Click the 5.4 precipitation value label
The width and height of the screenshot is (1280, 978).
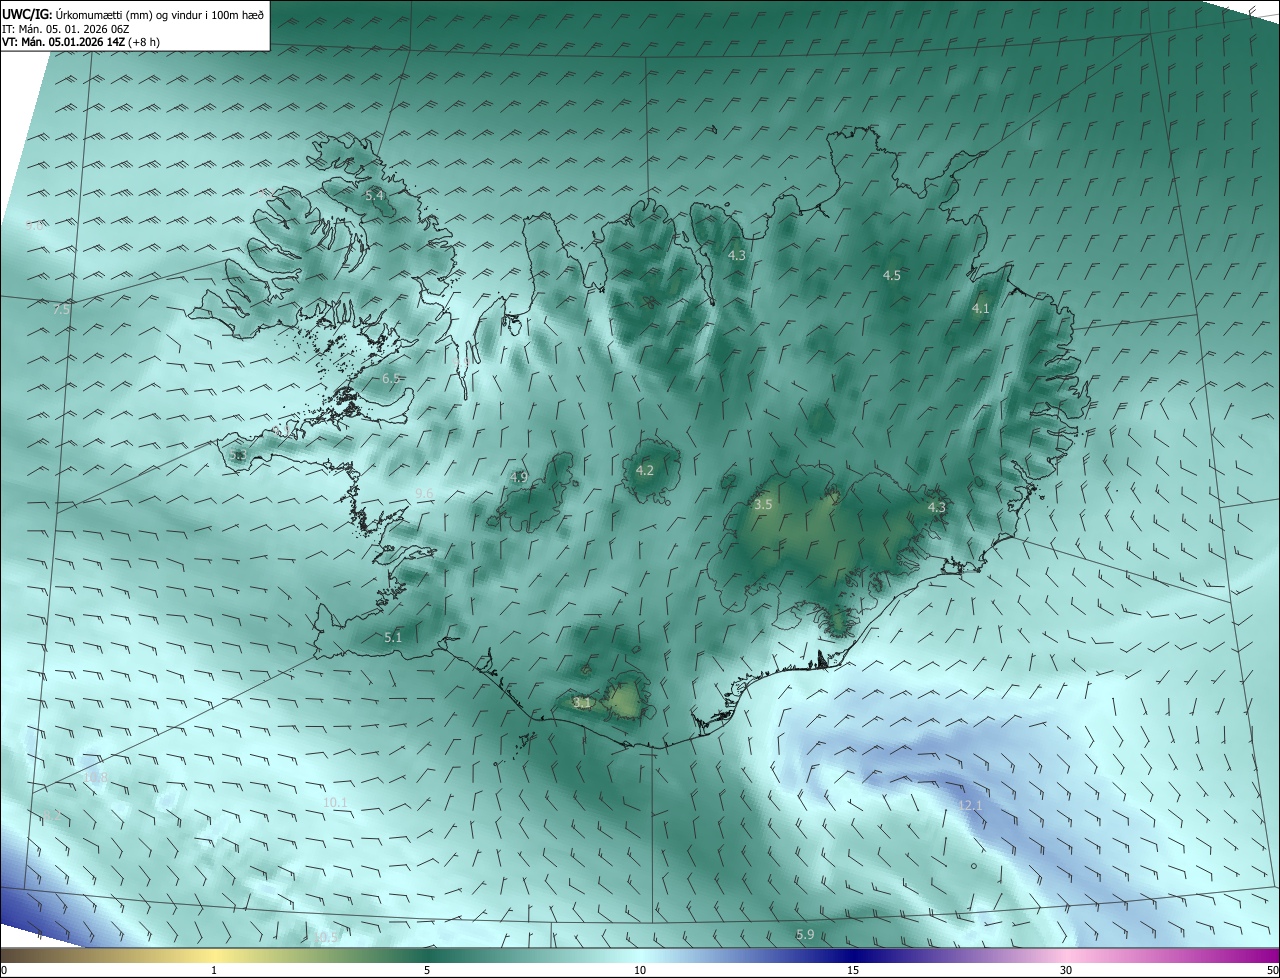coord(375,195)
